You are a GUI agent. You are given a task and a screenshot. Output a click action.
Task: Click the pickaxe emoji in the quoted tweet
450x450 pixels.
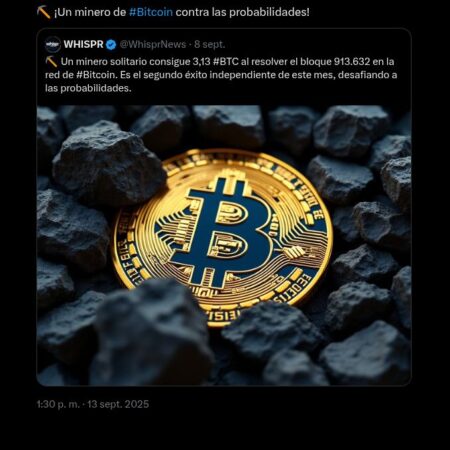pyautogui.click(x=51, y=62)
